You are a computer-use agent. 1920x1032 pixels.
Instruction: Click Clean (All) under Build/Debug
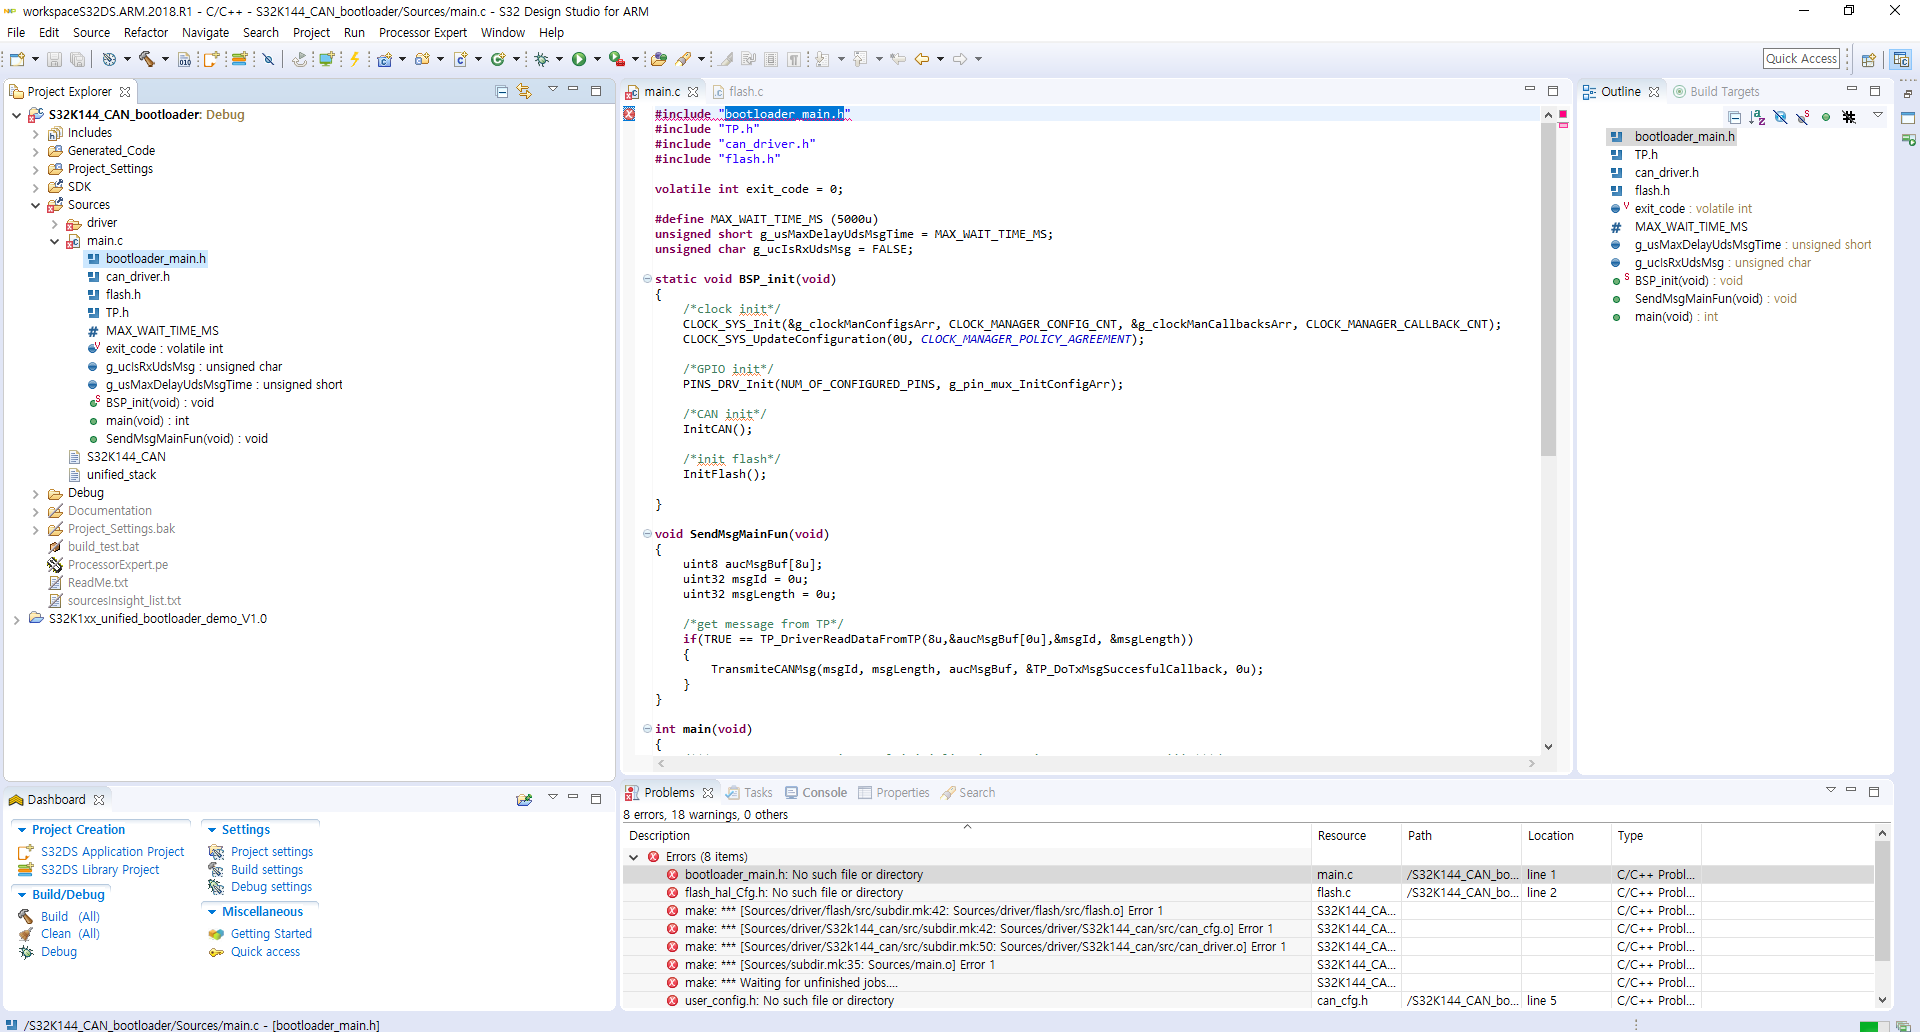tap(55, 933)
